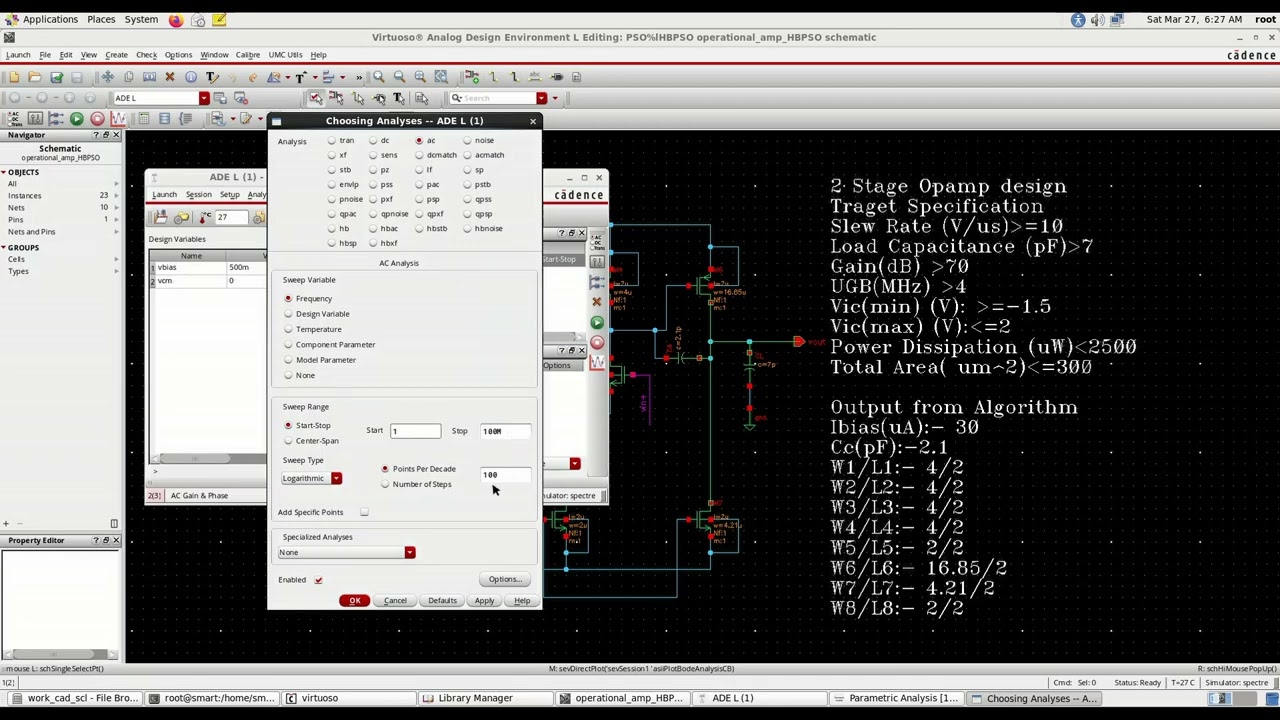This screenshot has width=1280, height=720.
Task: Expand the Instances entry in the Navigator
Action: pyautogui.click(x=116, y=196)
